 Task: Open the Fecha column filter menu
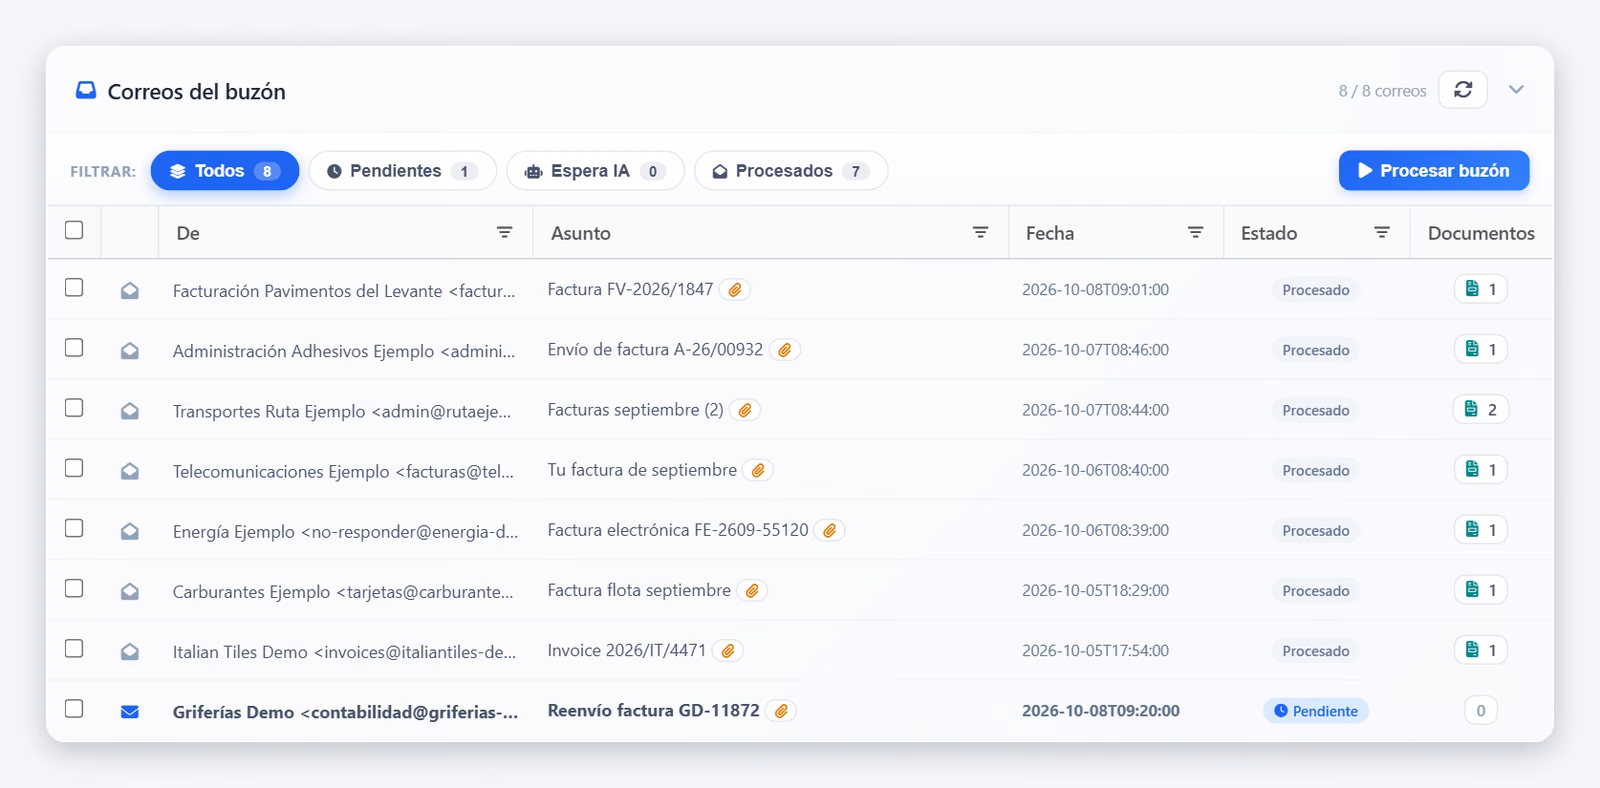[x=1195, y=232]
